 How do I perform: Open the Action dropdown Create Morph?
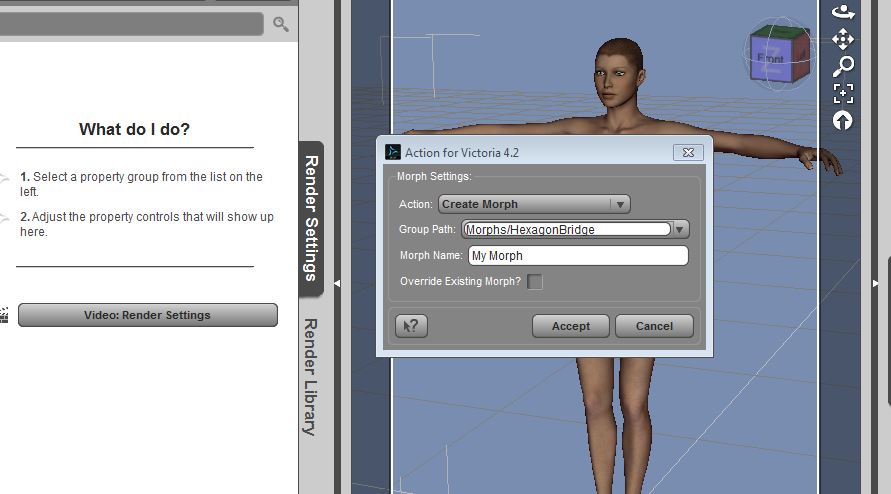point(534,204)
